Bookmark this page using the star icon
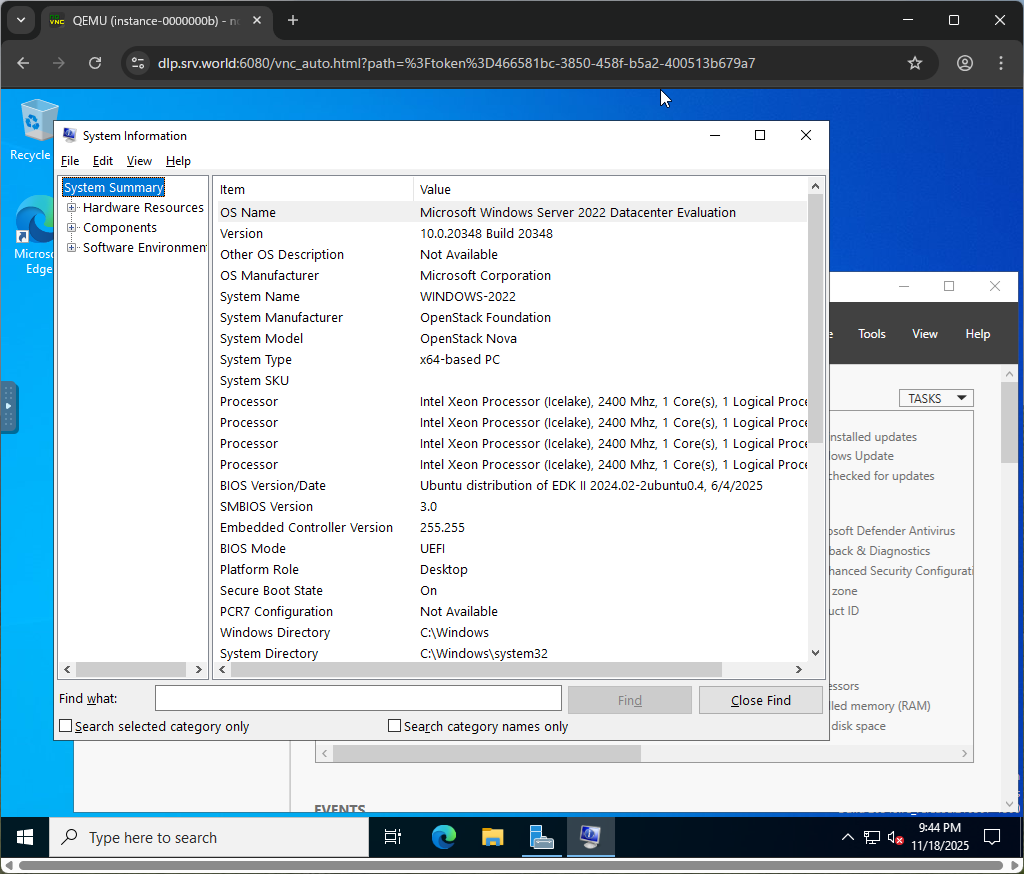This screenshot has width=1024, height=874. (914, 62)
